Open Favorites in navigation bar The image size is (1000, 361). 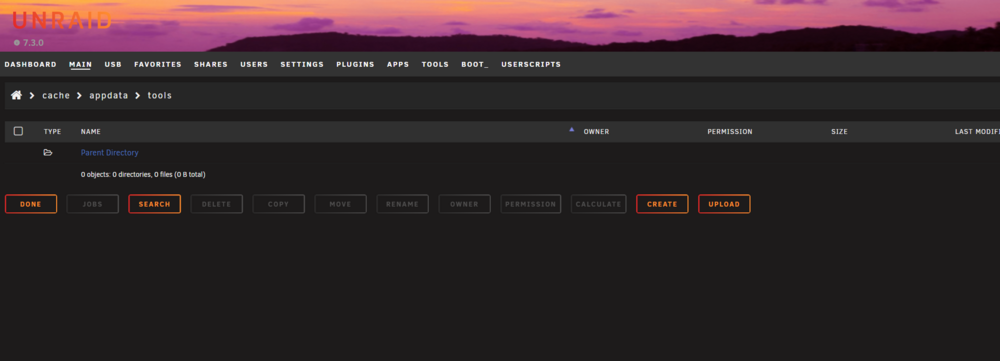158,64
